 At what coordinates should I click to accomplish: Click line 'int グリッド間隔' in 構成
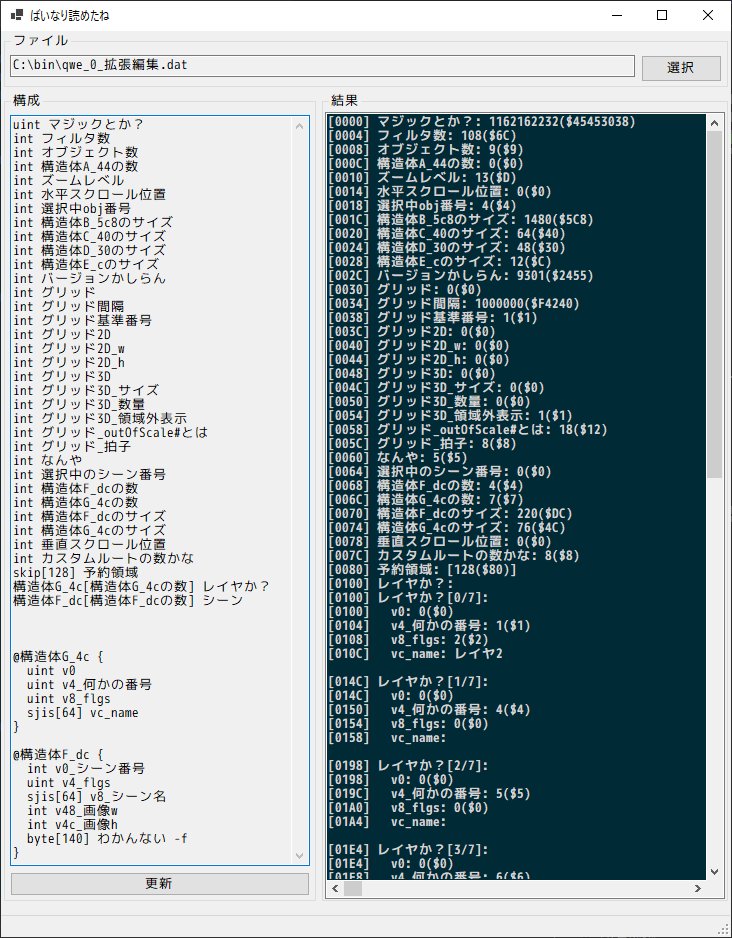coord(68,306)
